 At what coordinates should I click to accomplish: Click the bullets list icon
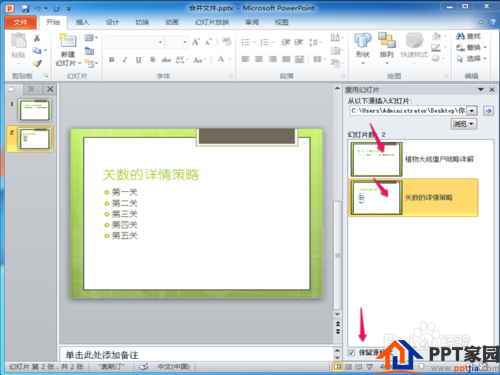(x=246, y=42)
